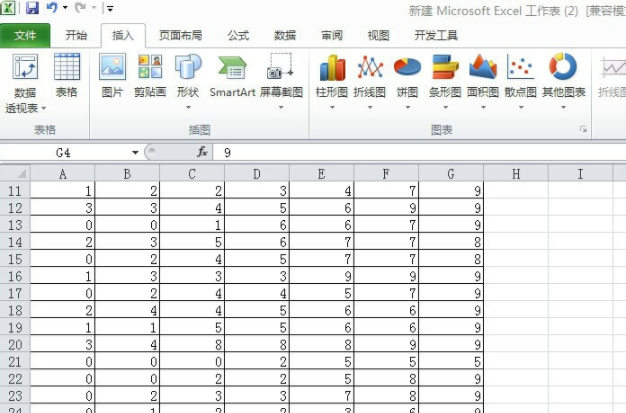Open the chart group dialog launcher
Image resolution: width=626 pixels, height=413 pixels.
pyautogui.click(x=583, y=129)
